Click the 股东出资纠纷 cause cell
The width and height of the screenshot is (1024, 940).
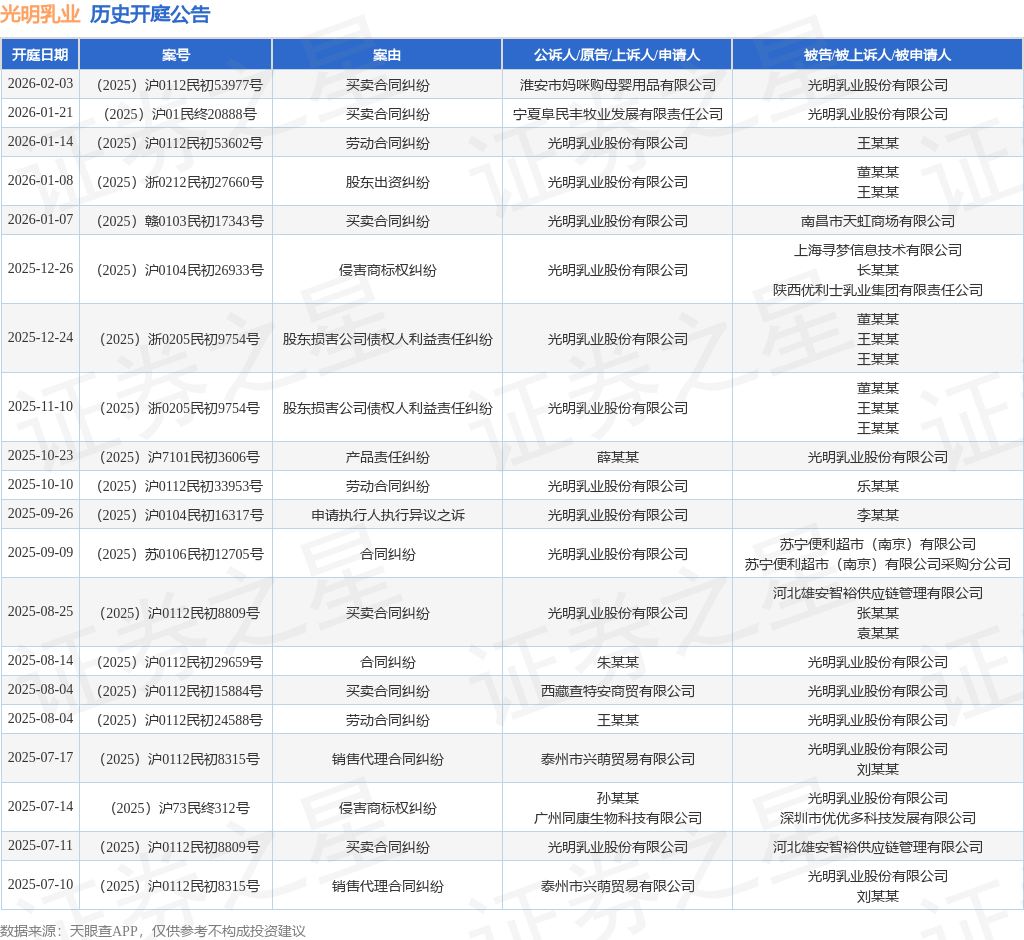387,182
